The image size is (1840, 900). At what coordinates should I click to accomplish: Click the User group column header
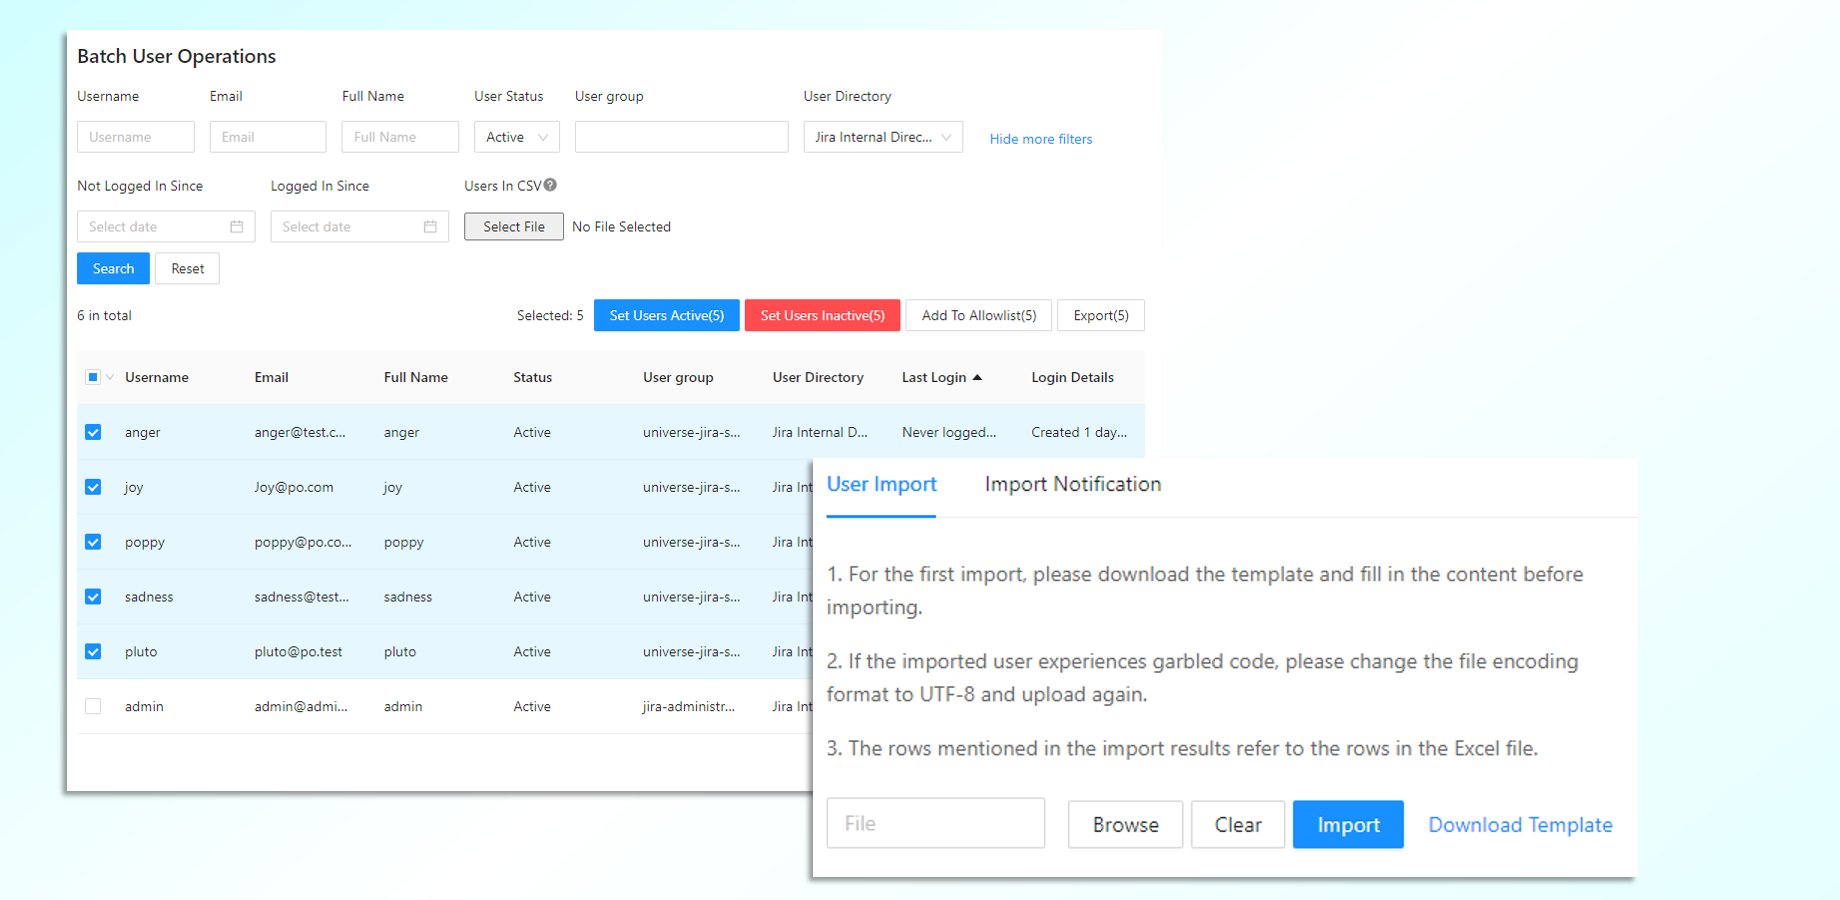pyautogui.click(x=678, y=377)
